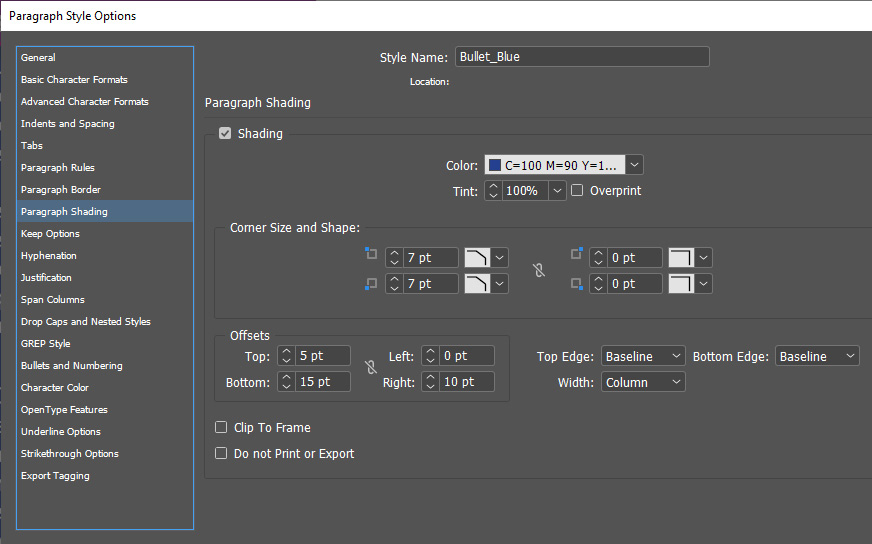This screenshot has height=544, width=872.
Task: Open the Tint percentage dropdown
Action: (x=557, y=191)
